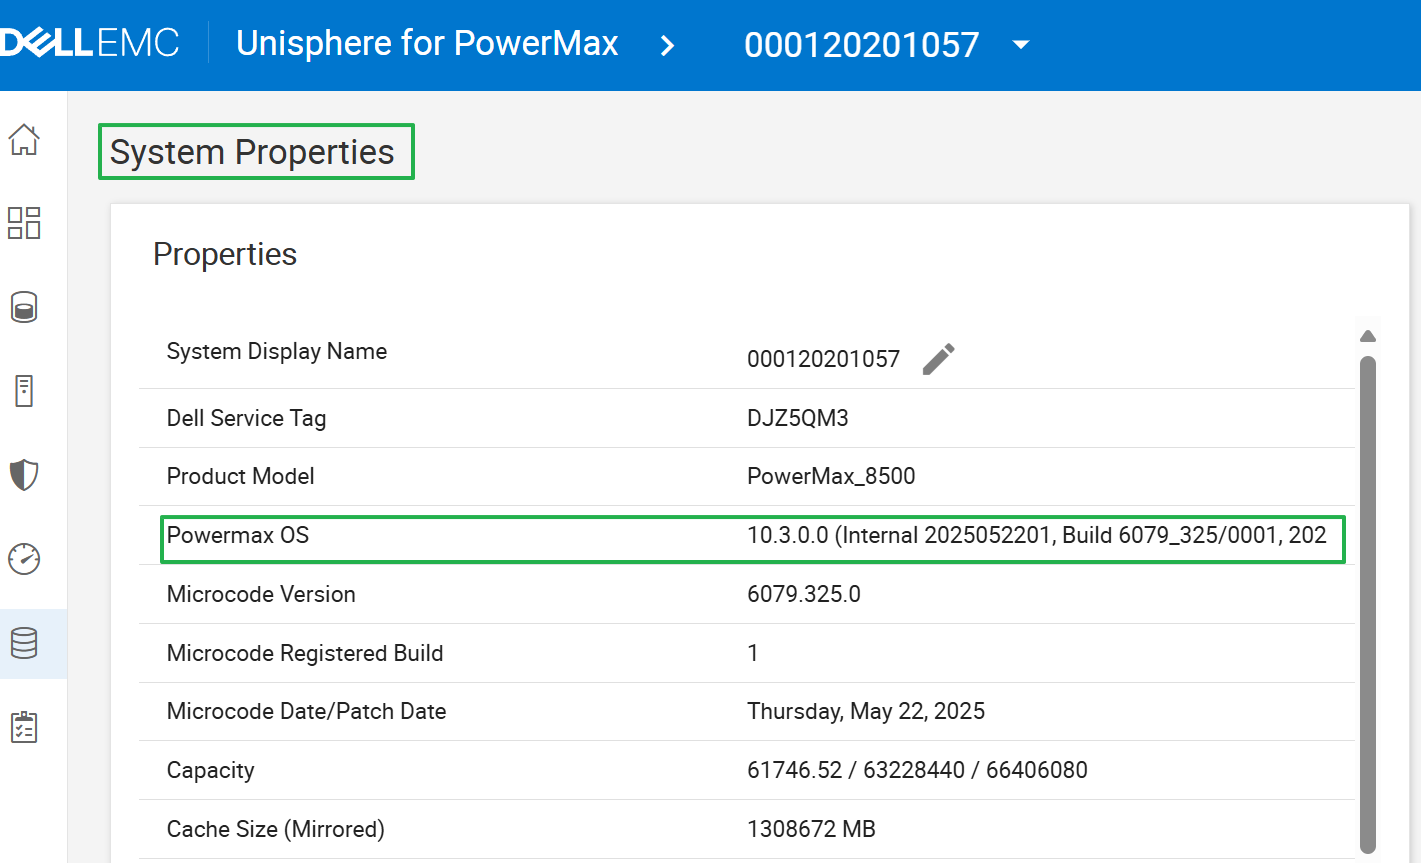Image resolution: width=1421 pixels, height=863 pixels.
Task: Open the Events checklist icon
Action: 25,727
